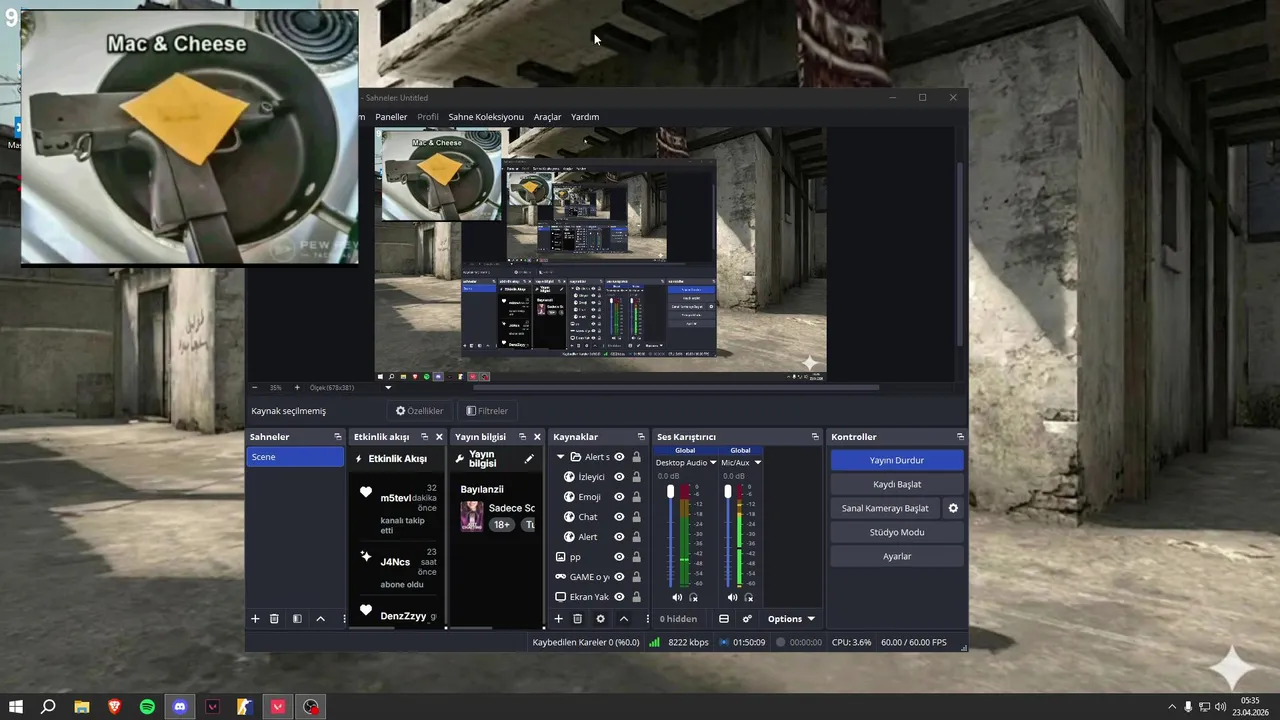1280x720 pixels.
Task: Toggle Desktop Audio monitoring headphone icon
Action: pos(693,597)
